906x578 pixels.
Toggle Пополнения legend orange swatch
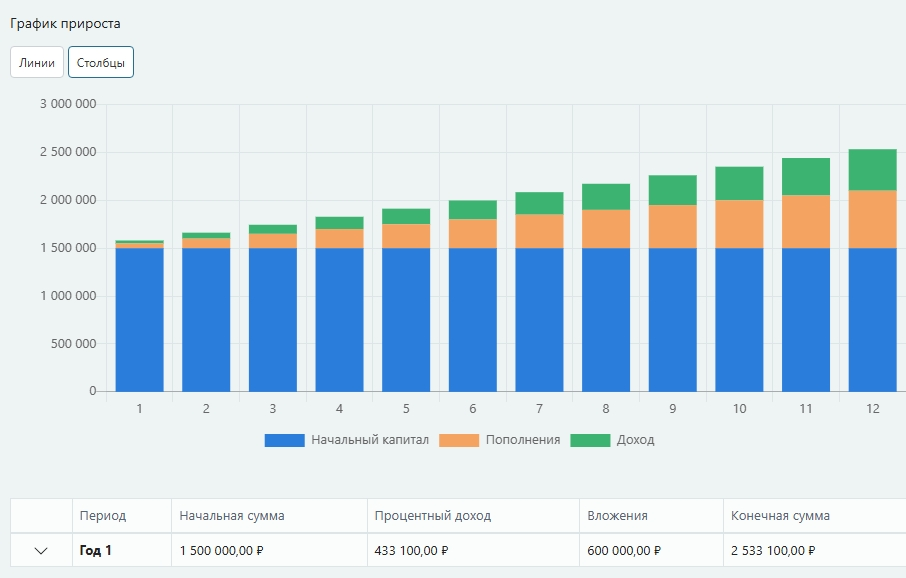click(459, 440)
